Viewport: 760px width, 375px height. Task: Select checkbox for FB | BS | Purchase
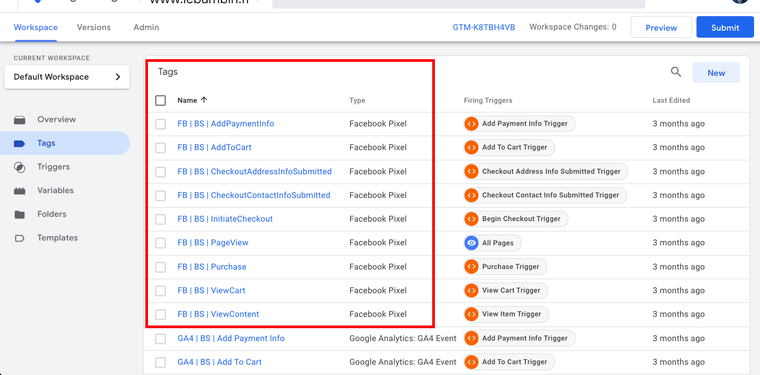(160, 267)
